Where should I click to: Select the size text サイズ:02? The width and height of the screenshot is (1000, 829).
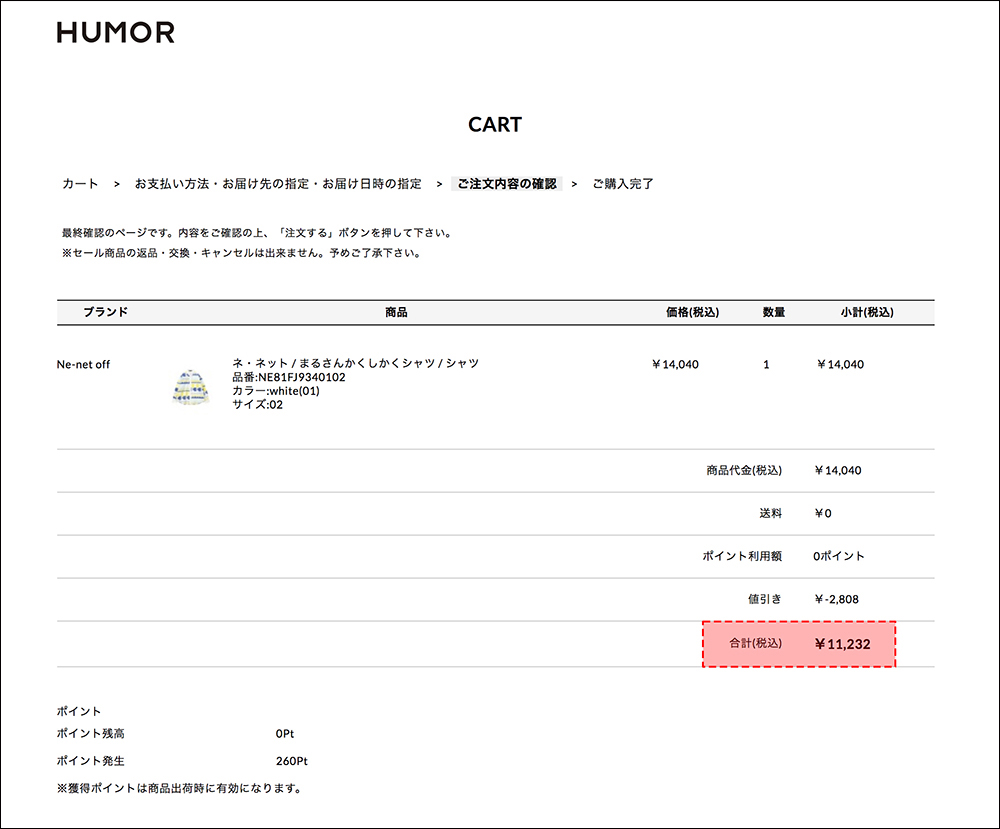pos(258,404)
